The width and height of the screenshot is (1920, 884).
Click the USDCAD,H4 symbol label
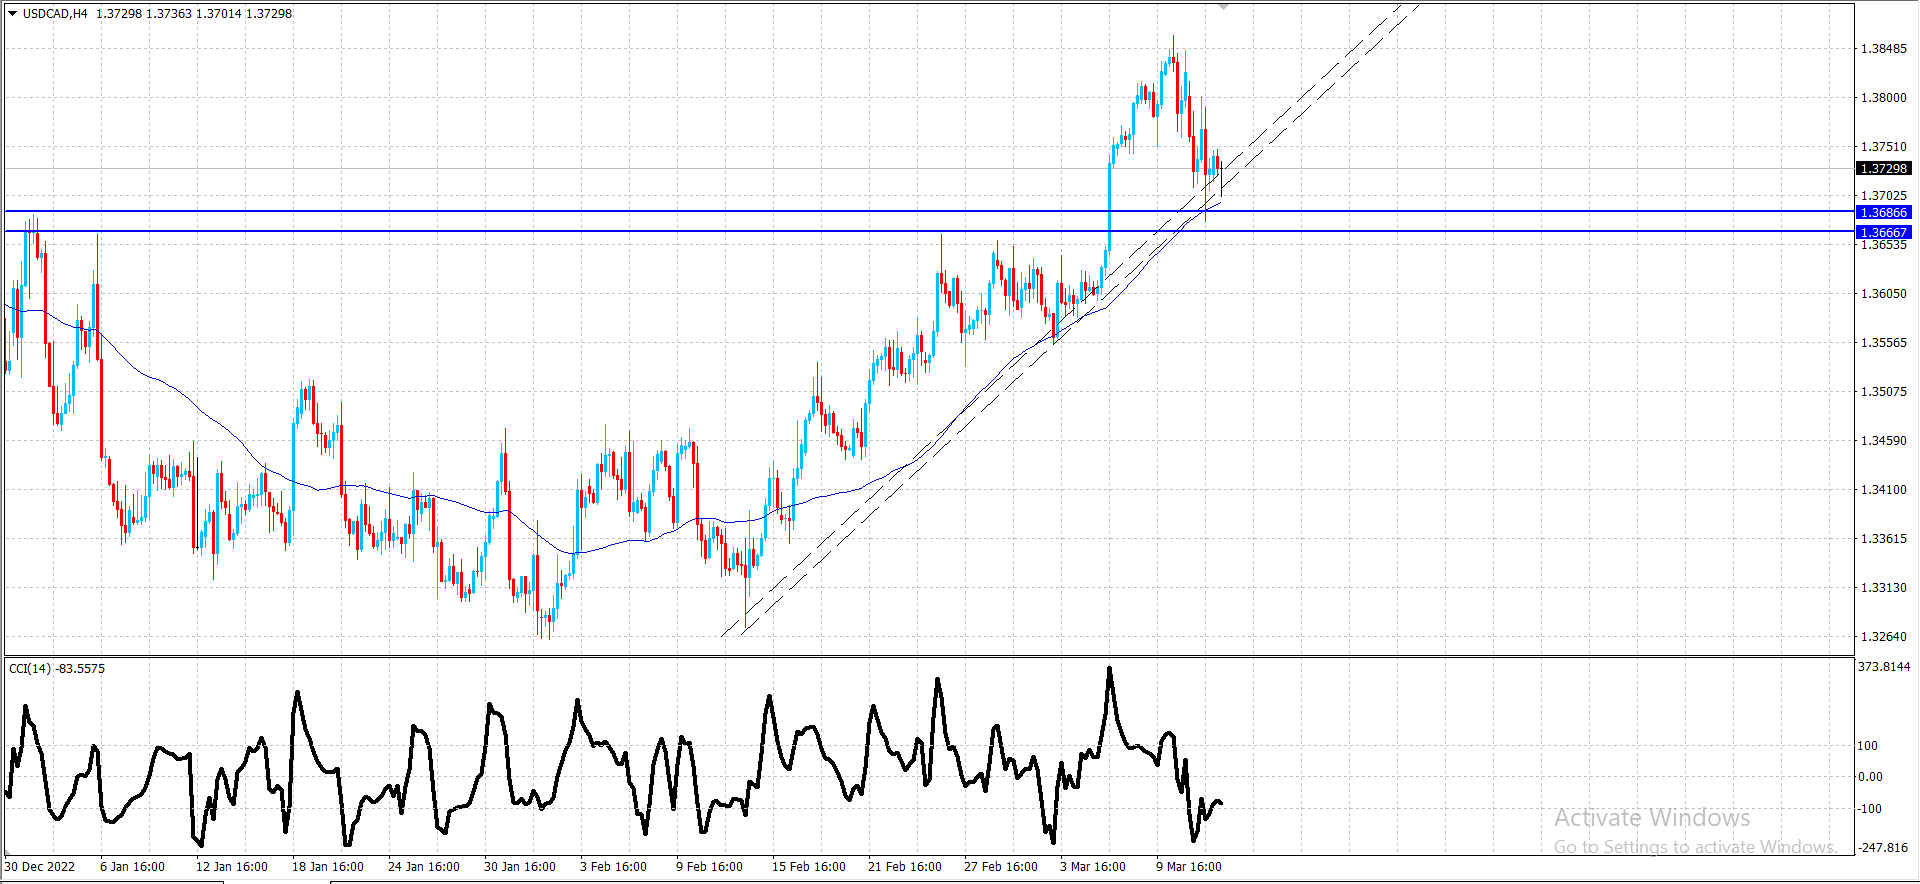pyautogui.click(x=55, y=14)
